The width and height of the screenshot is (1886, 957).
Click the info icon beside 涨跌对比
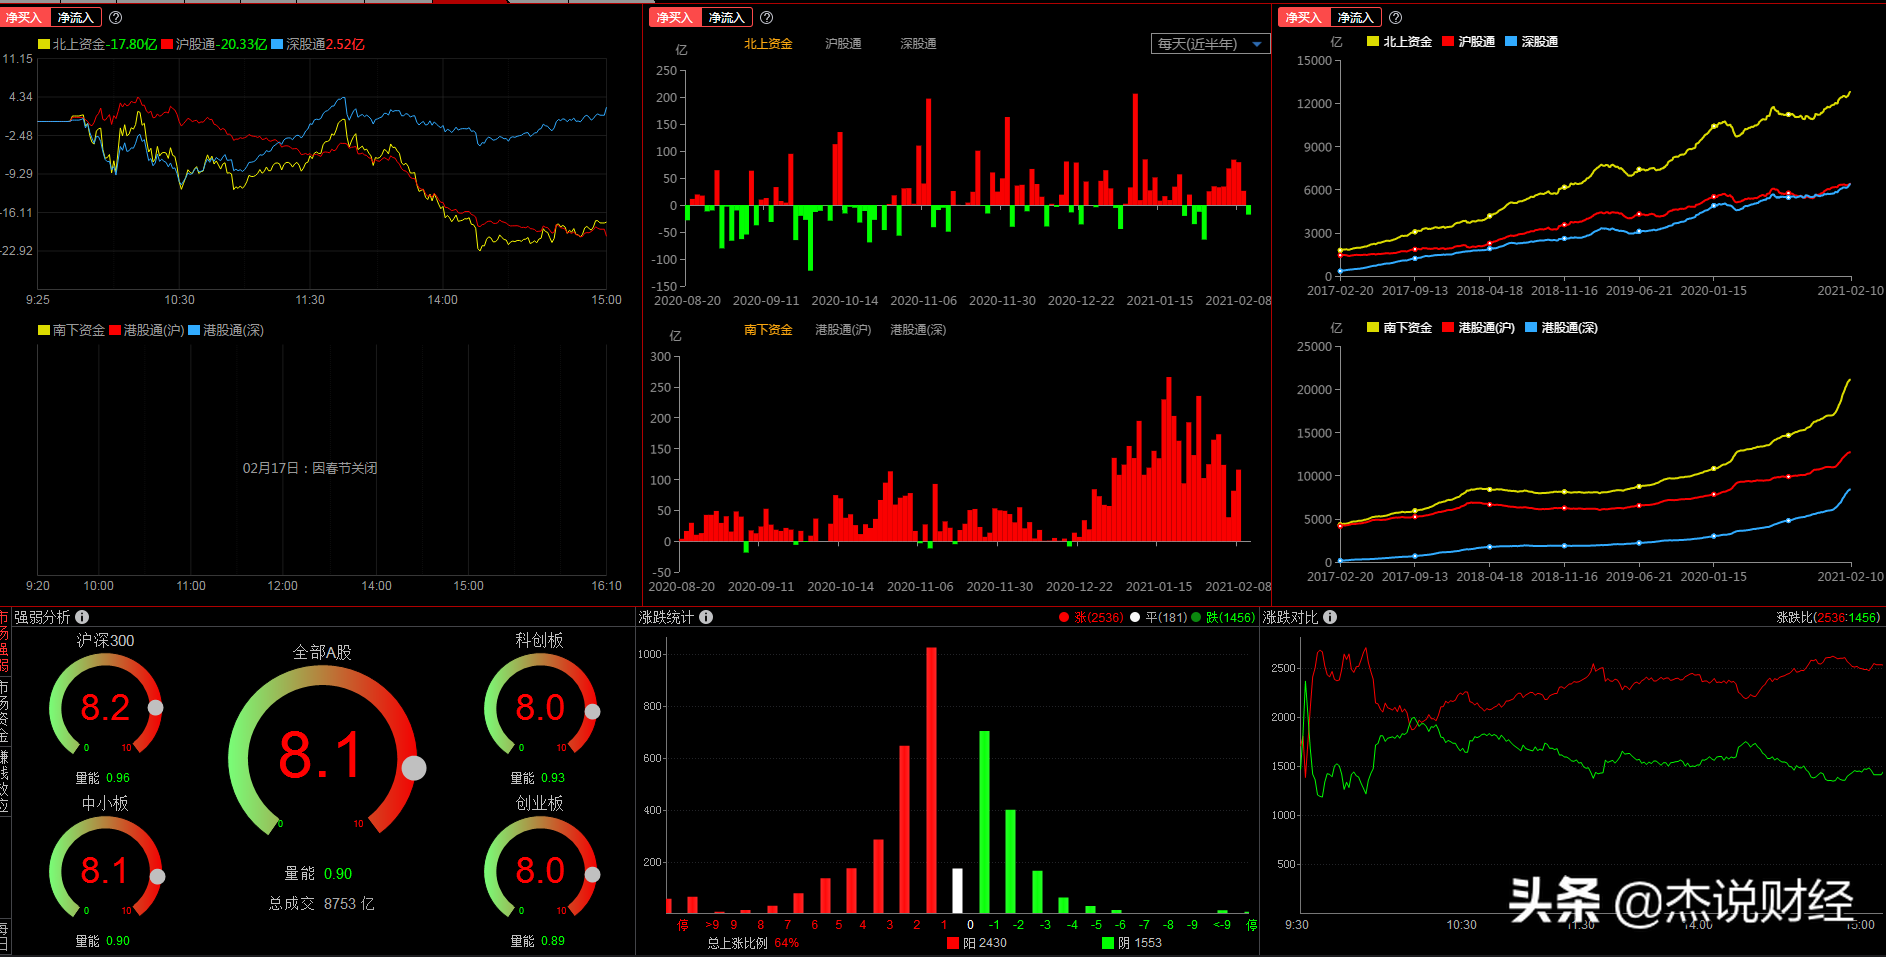[x=1330, y=617]
